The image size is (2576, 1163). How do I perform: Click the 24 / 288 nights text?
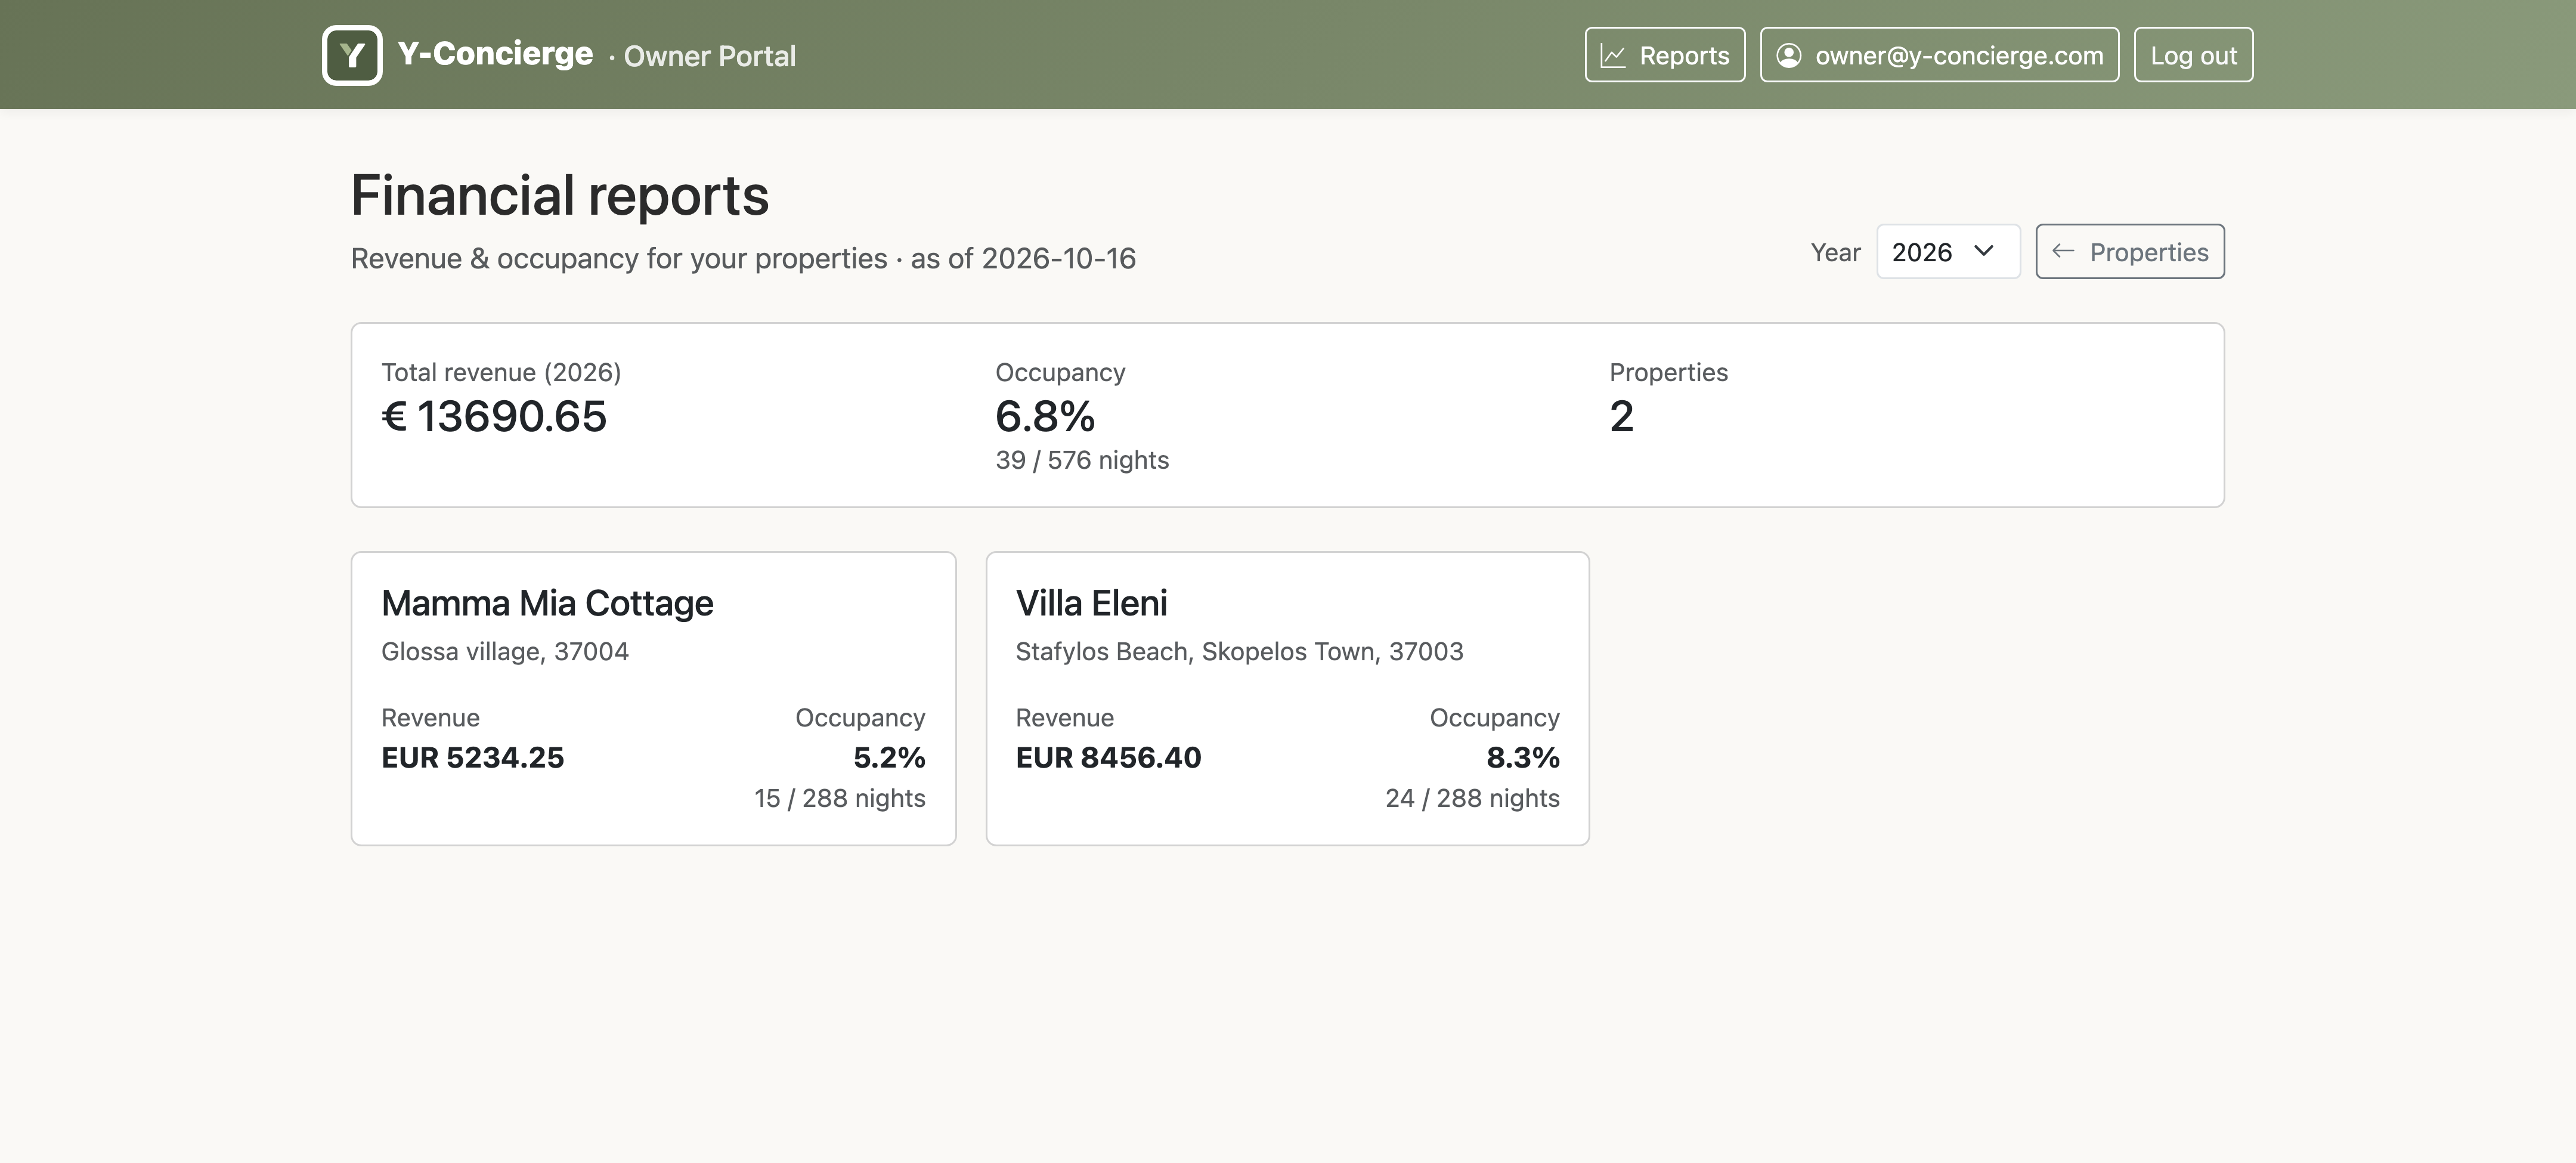(x=1472, y=798)
